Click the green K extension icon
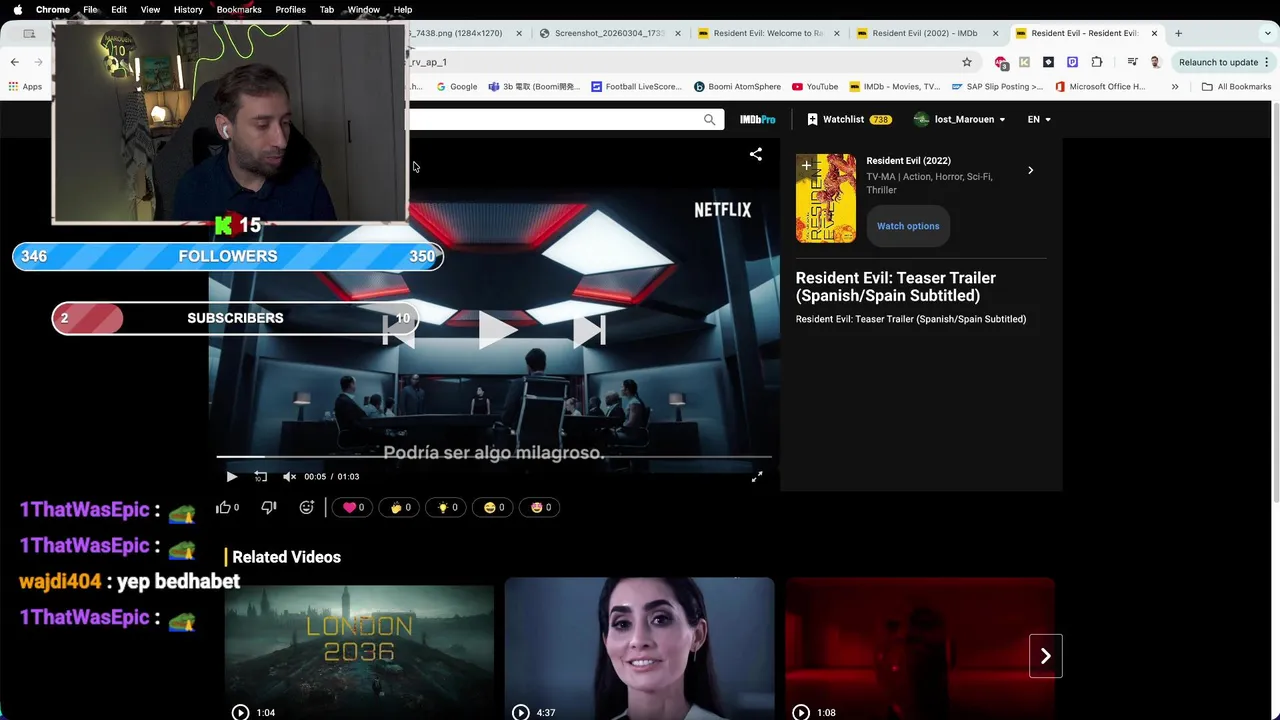The height and width of the screenshot is (720, 1280). point(1024,62)
